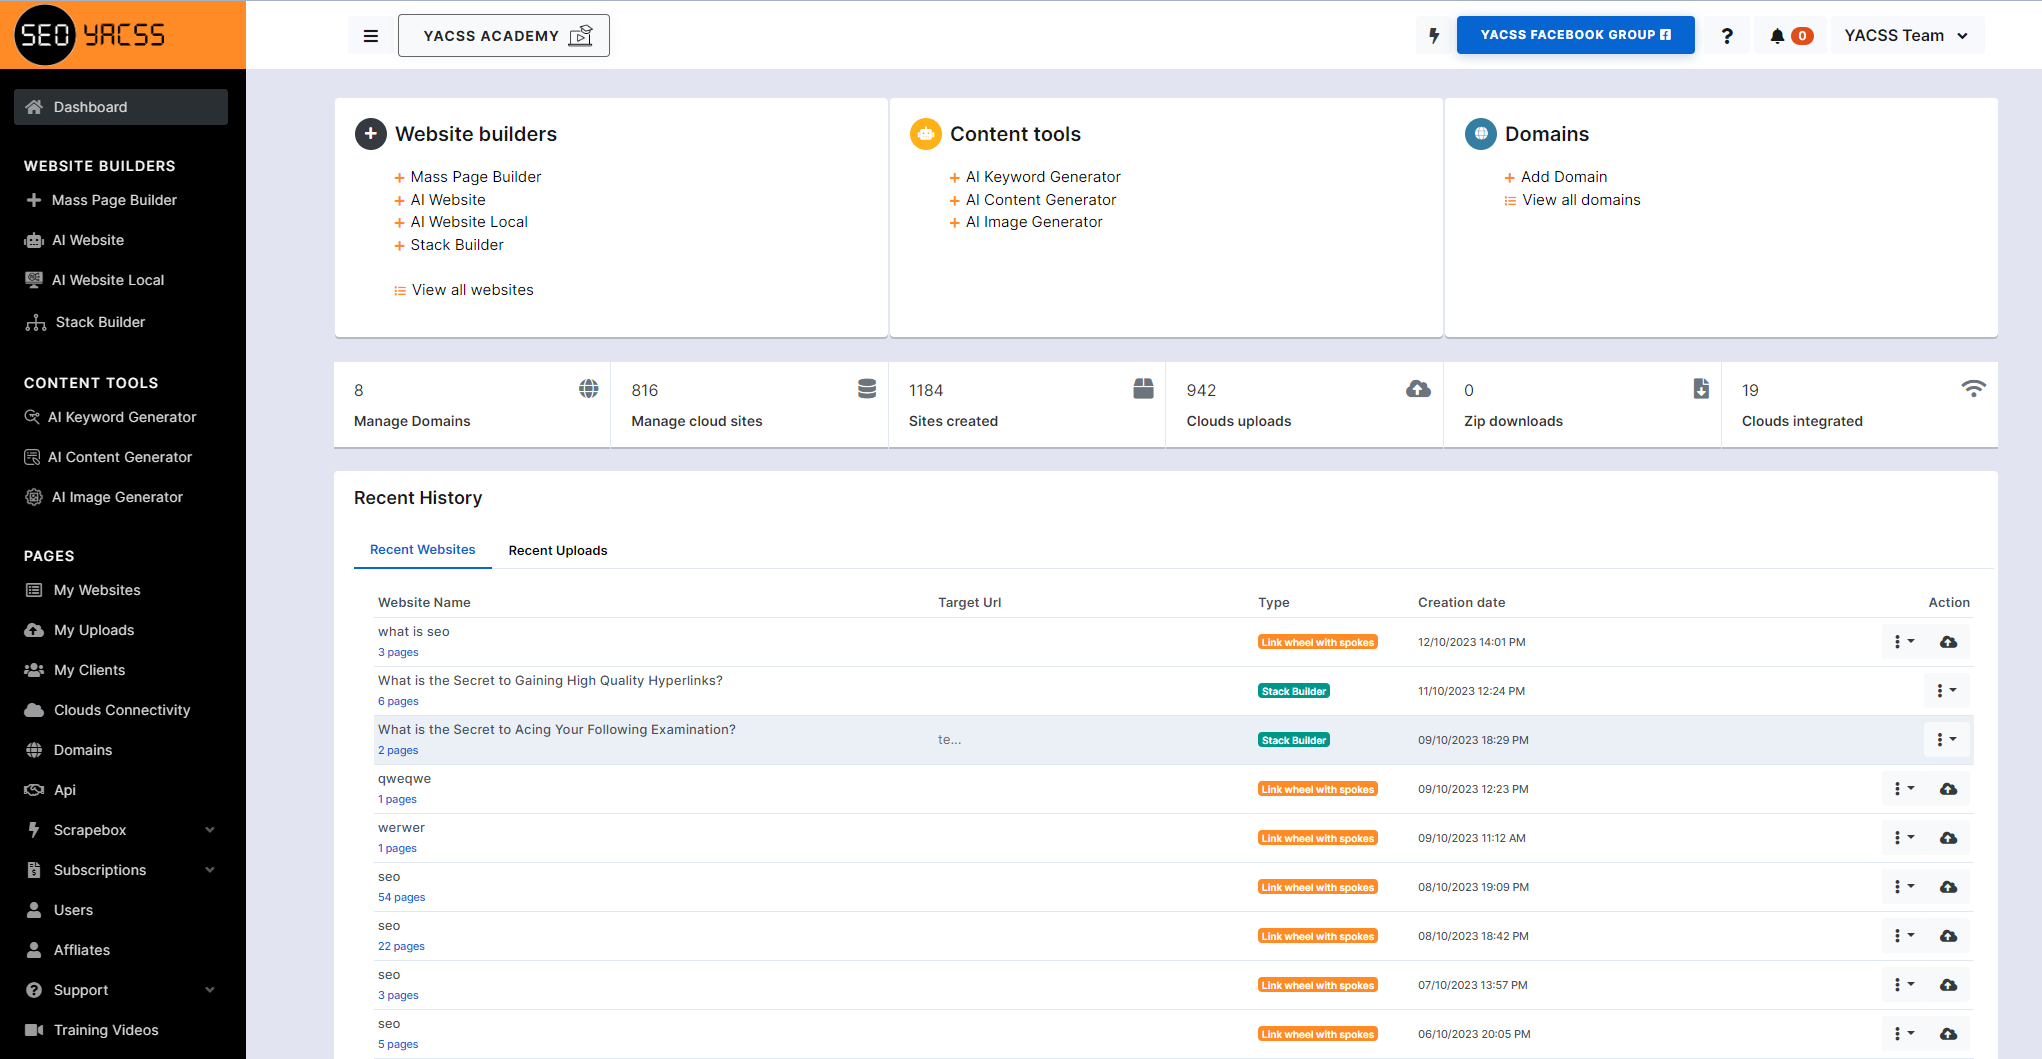Screen dimensions: 2042x1059
Task: Open YACSS Facebook Group button
Action: [x=1576, y=35]
